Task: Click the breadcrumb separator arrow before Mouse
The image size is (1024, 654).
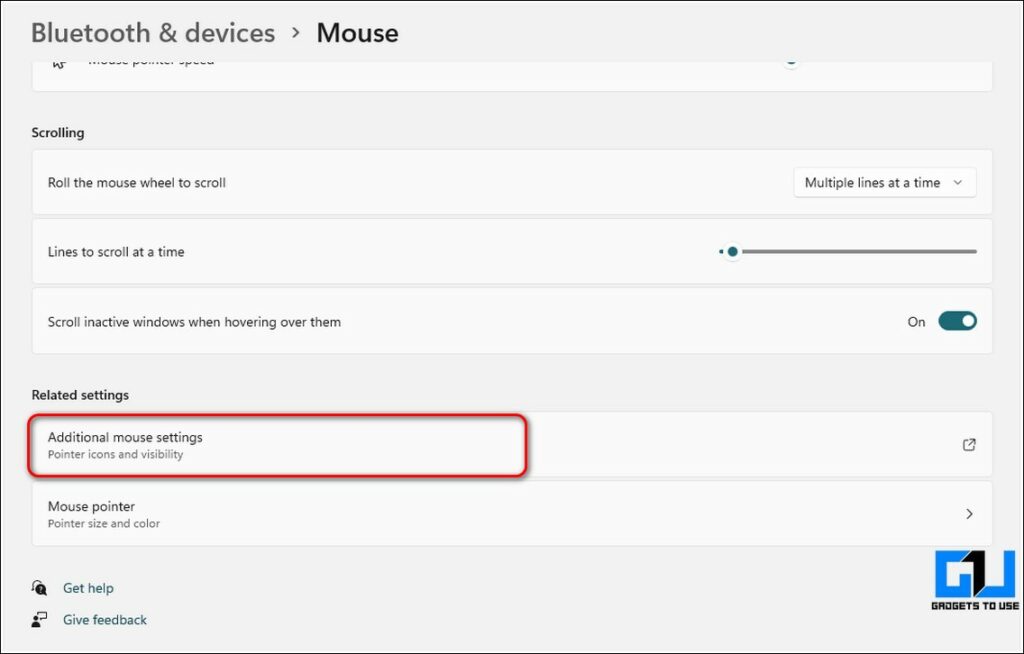Action: [x=295, y=32]
